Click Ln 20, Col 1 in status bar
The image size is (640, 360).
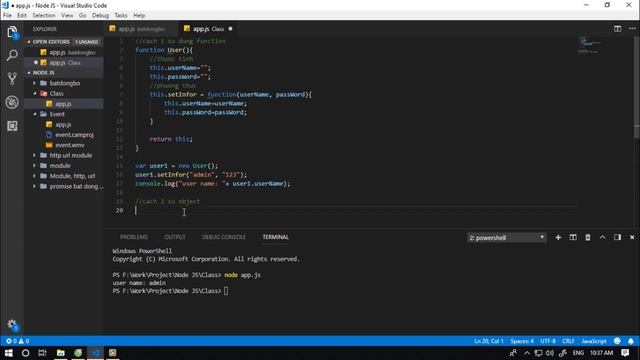489,341
